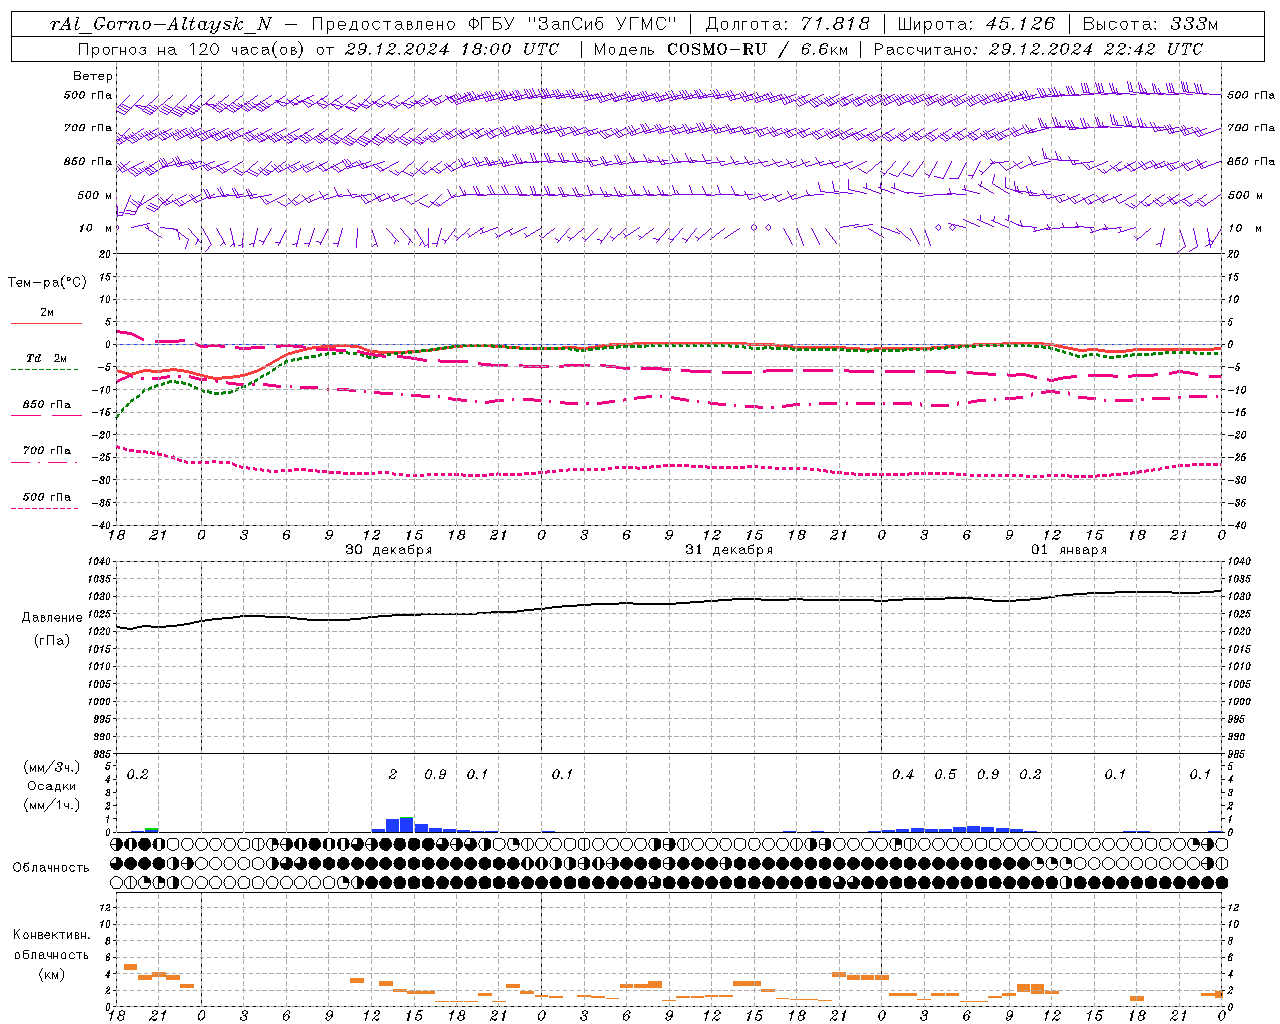The height and width of the screenshot is (1024, 1280).
Task: Click the date label 31 декабря
Action: pyautogui.click(x=729, y=550)
